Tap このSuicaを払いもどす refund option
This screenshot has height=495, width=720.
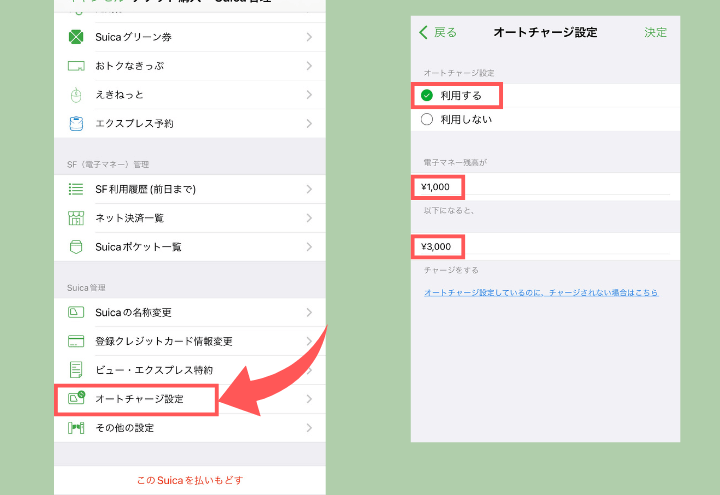190,480
